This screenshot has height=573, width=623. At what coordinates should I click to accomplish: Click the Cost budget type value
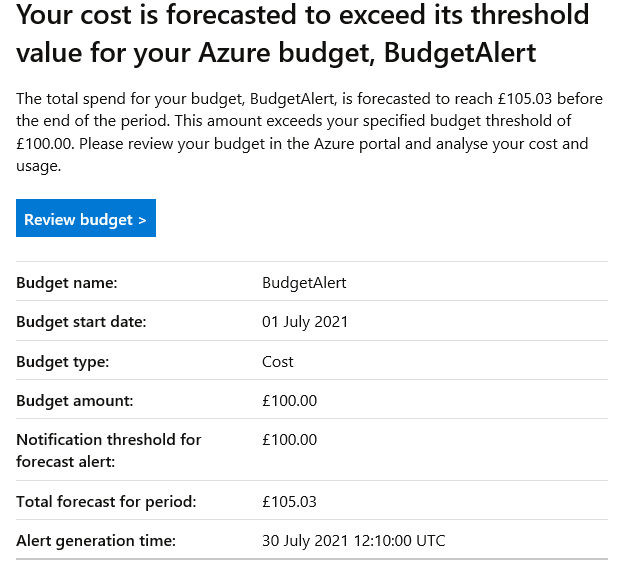(278, 362)
